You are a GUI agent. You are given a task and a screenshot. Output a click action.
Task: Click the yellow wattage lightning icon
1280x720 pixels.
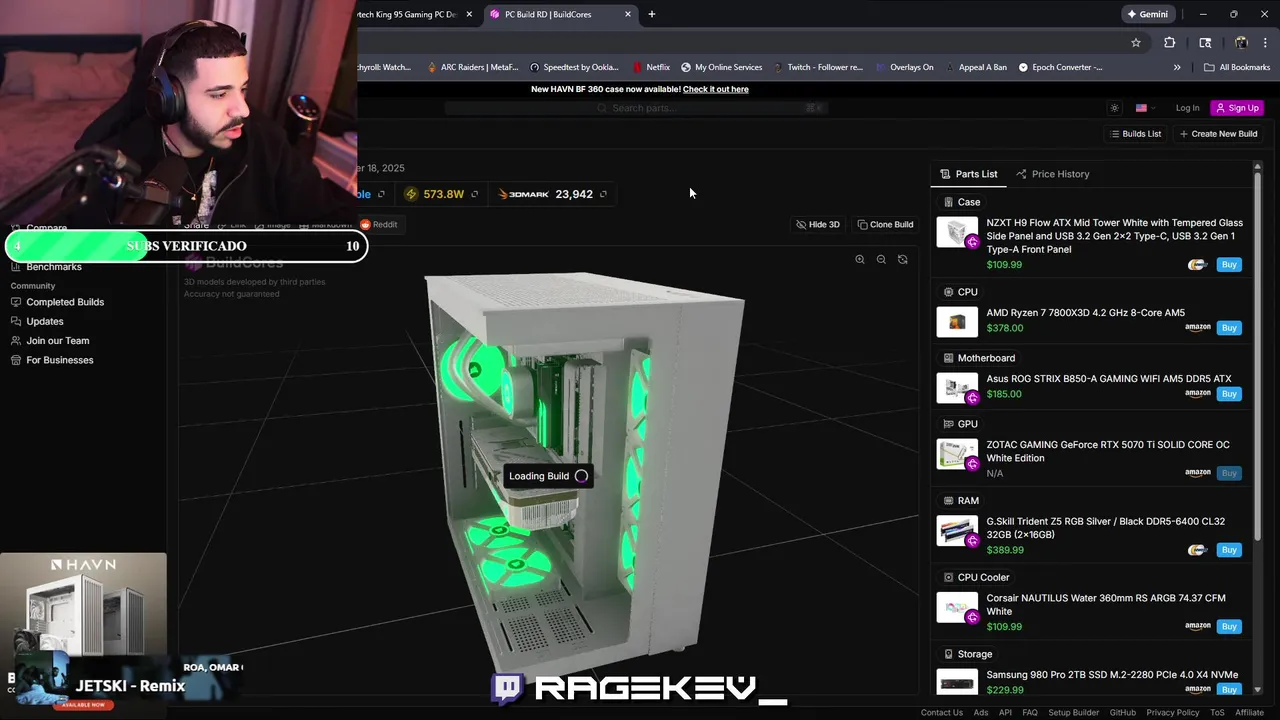click(411, 194)
